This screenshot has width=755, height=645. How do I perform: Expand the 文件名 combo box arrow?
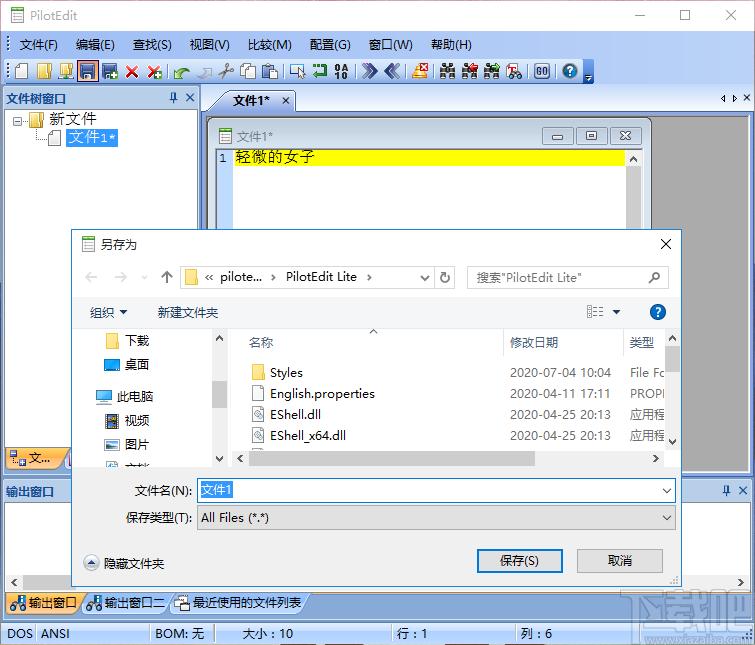click(x=666, y=490)
